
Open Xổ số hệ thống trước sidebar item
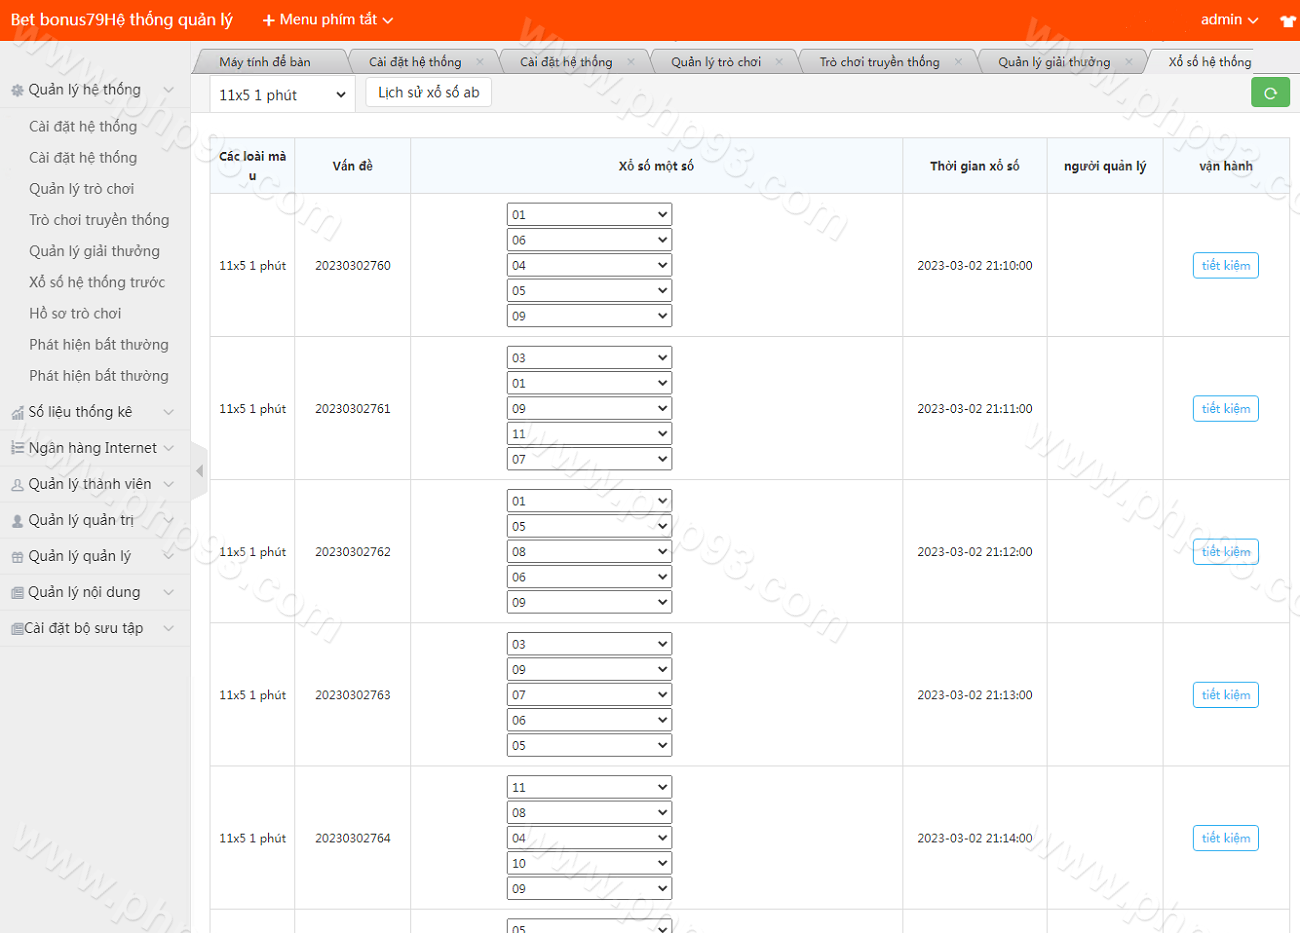click(97, 282)
